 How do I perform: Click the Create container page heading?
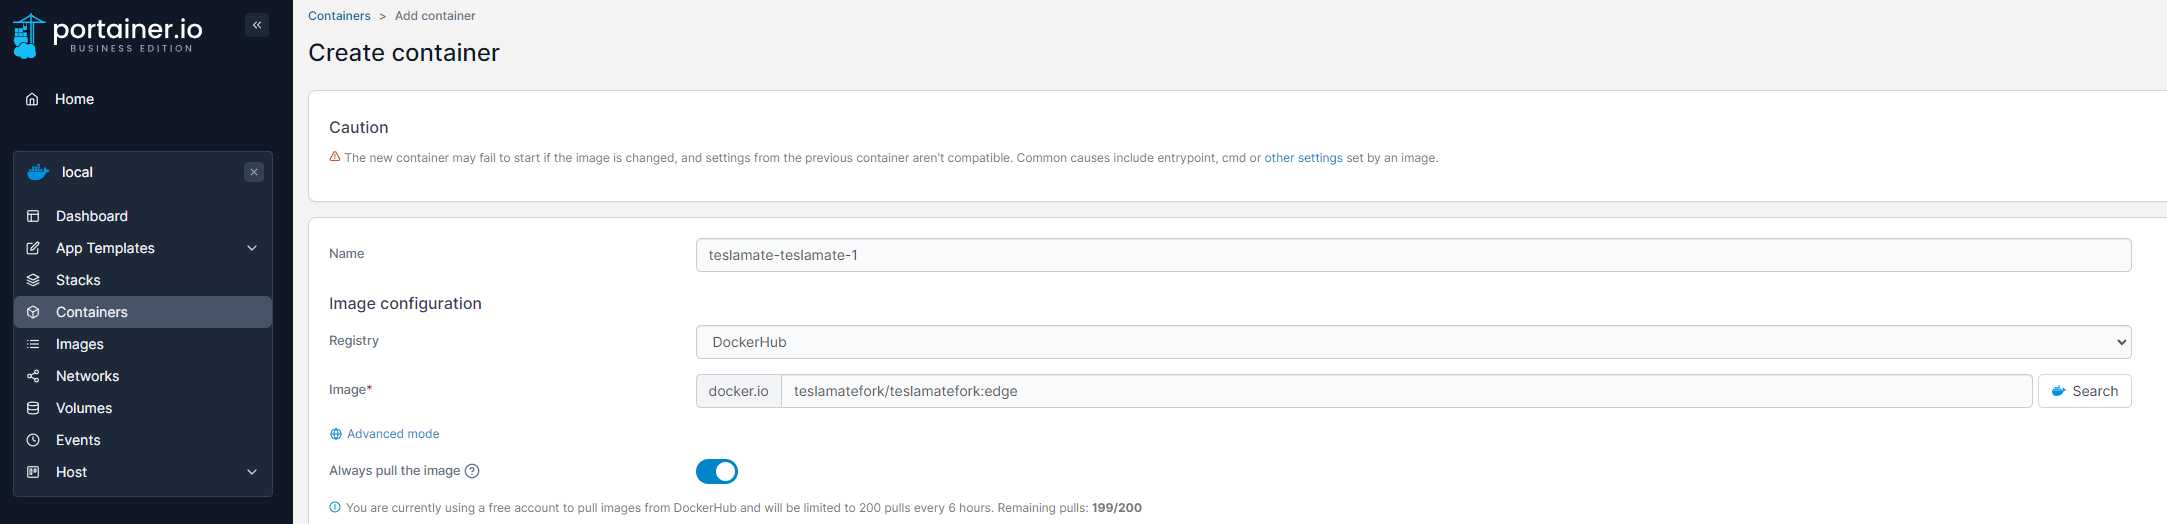[404, 53]
